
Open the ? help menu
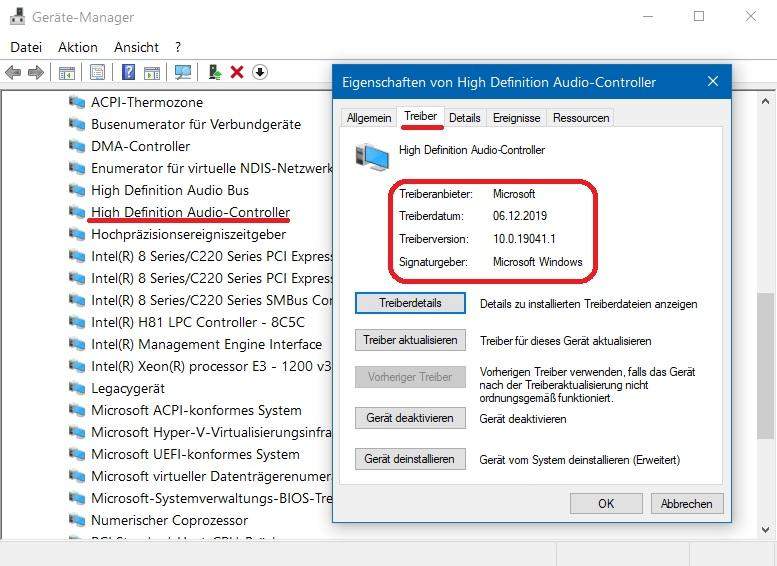coord(178,47)
